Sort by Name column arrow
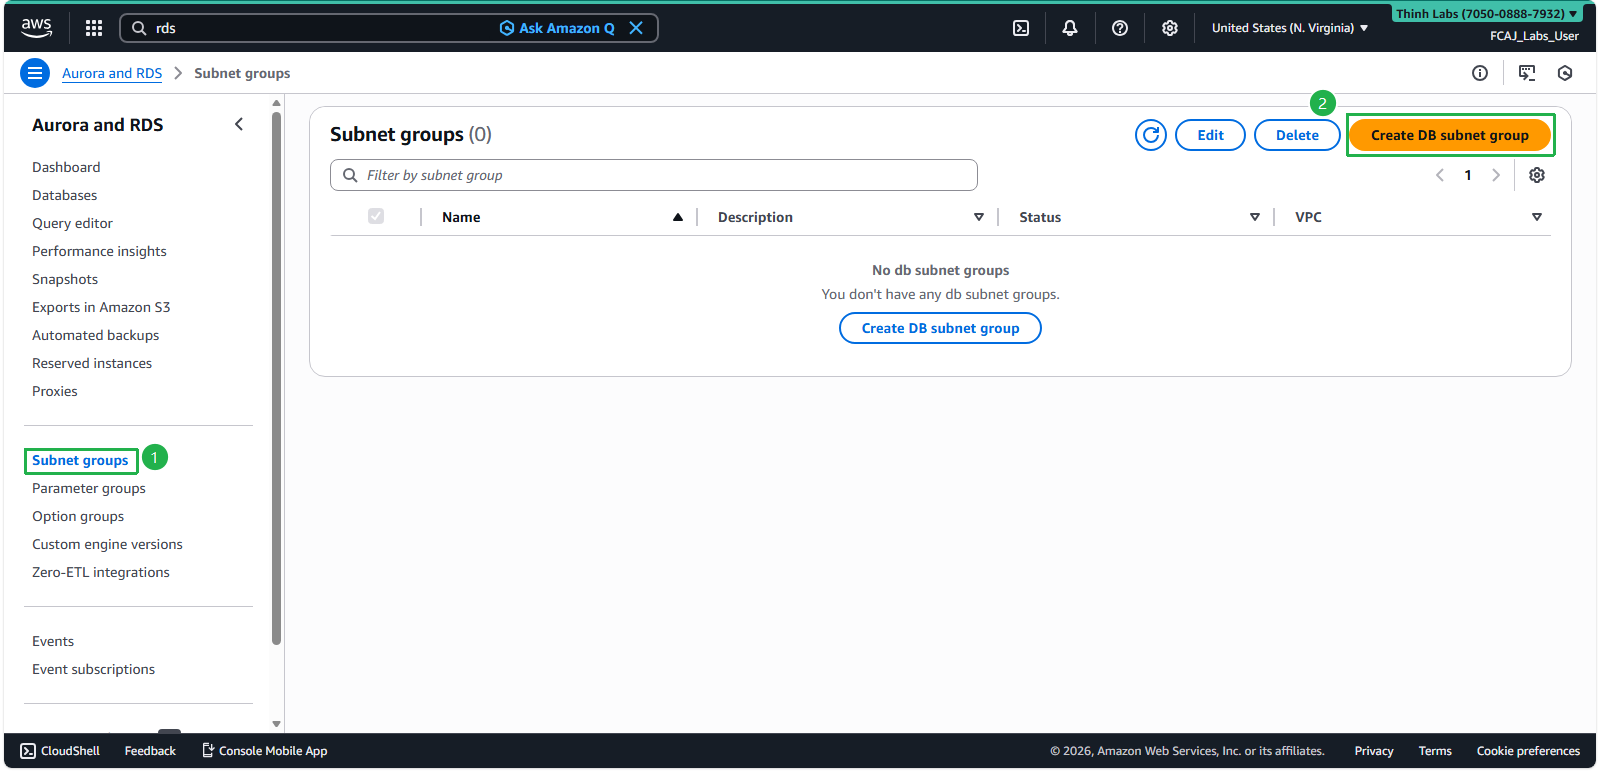 click(678, 217)
